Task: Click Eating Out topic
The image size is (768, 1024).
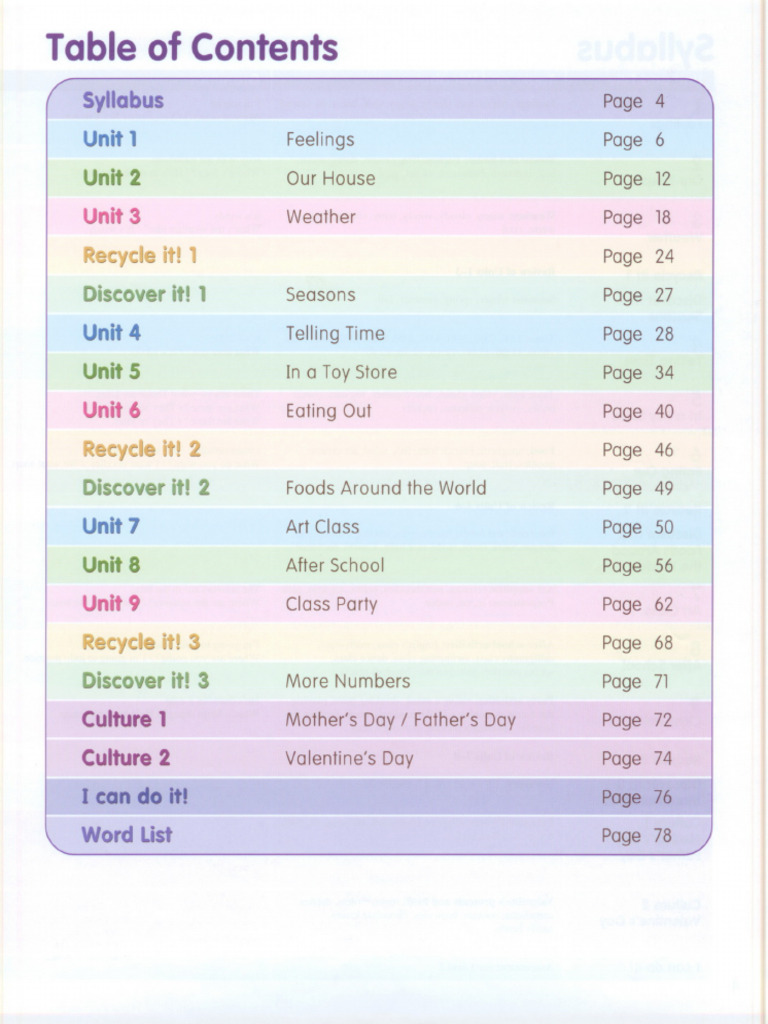Action: [x=328, y=410]
